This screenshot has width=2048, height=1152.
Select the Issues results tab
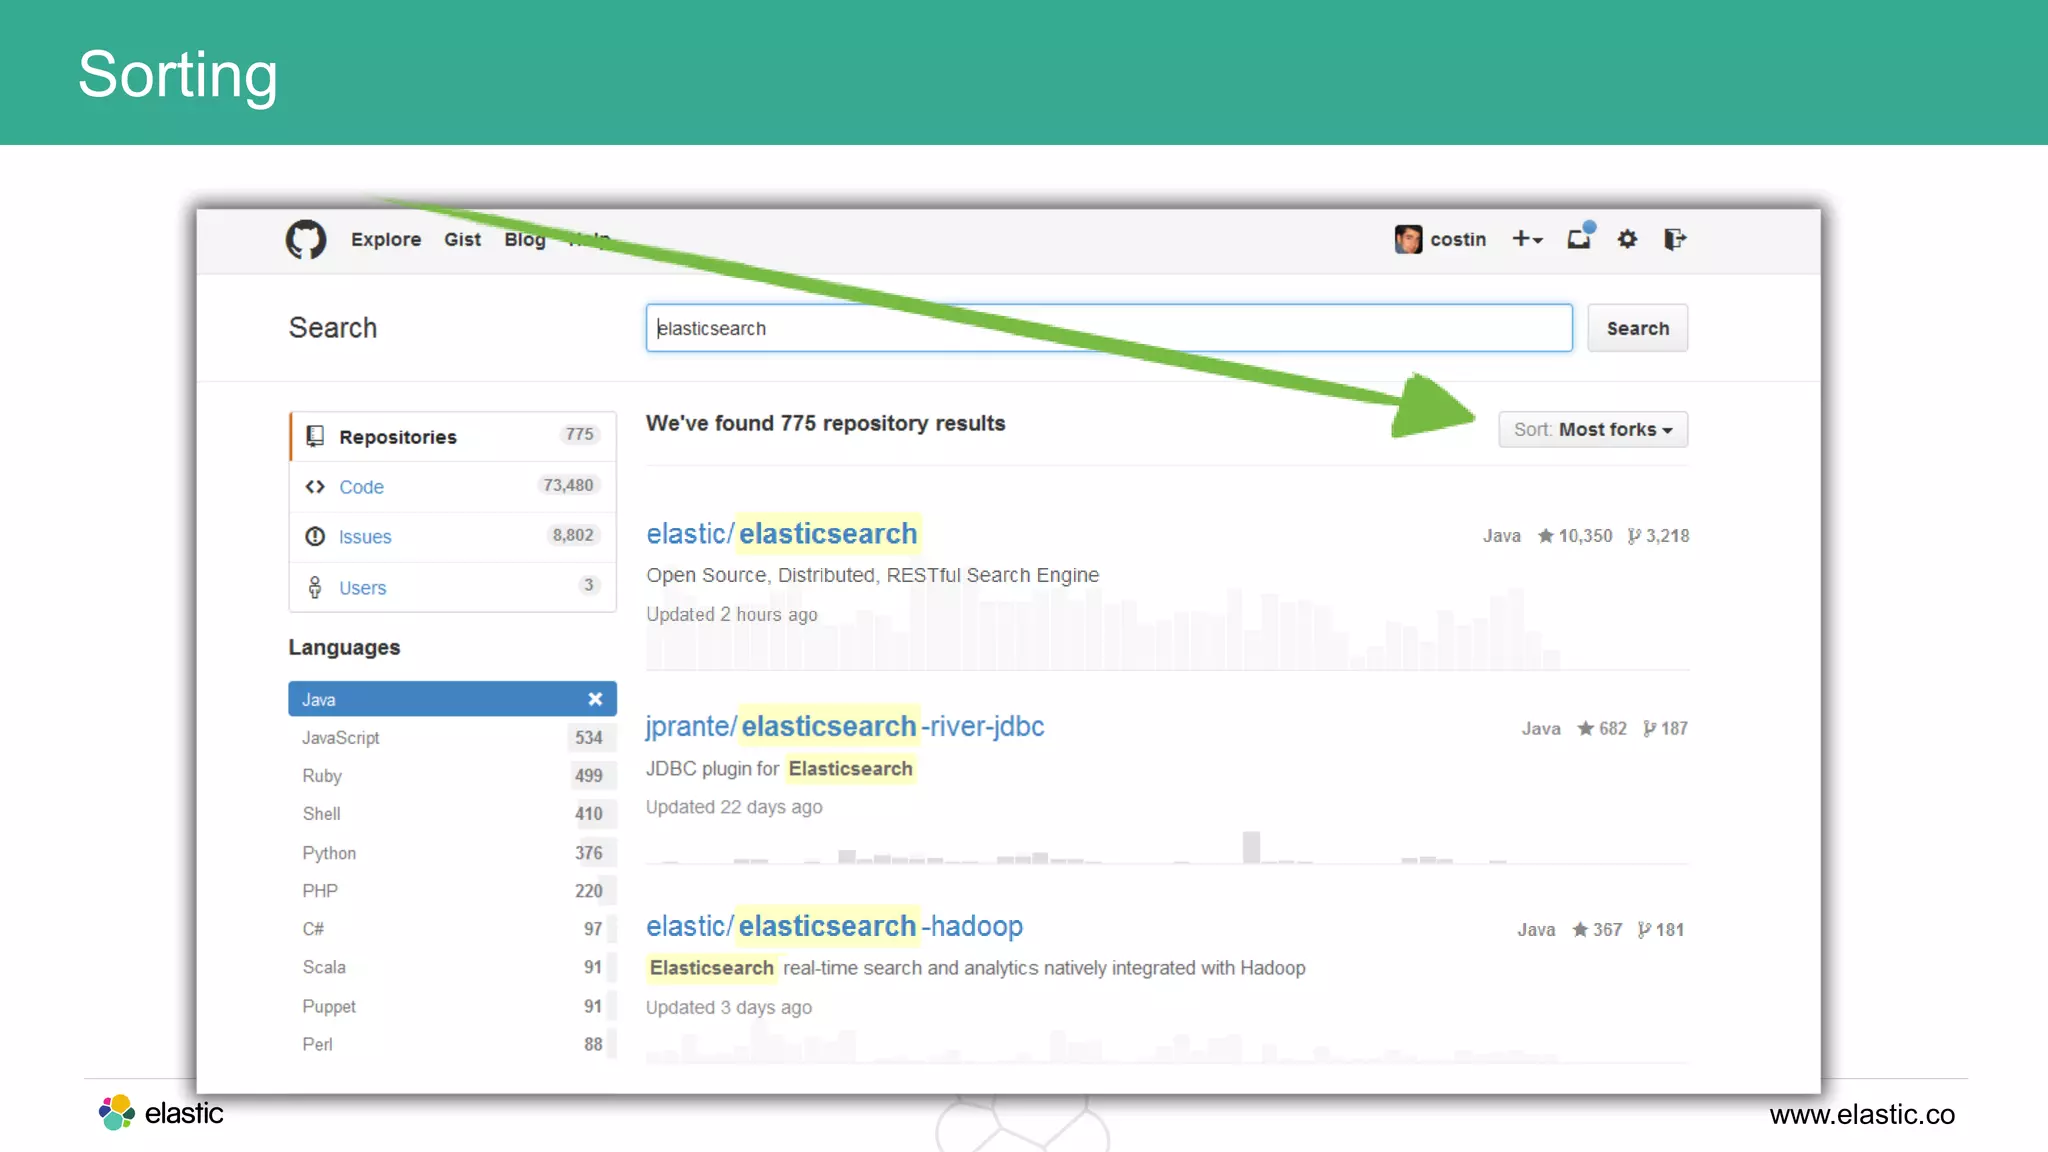tap(453, 536)
